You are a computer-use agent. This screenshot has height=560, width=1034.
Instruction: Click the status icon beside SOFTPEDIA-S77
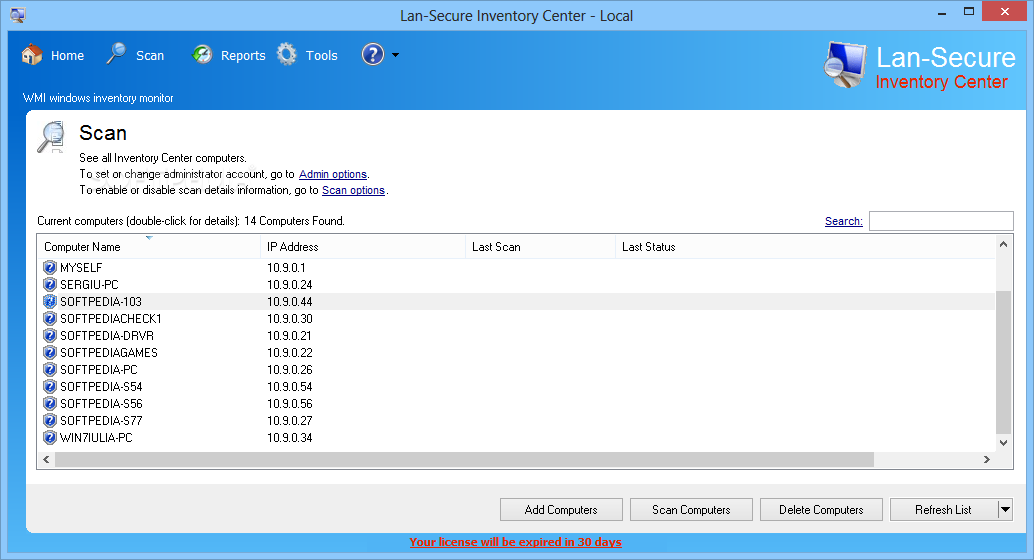[49, 420]
